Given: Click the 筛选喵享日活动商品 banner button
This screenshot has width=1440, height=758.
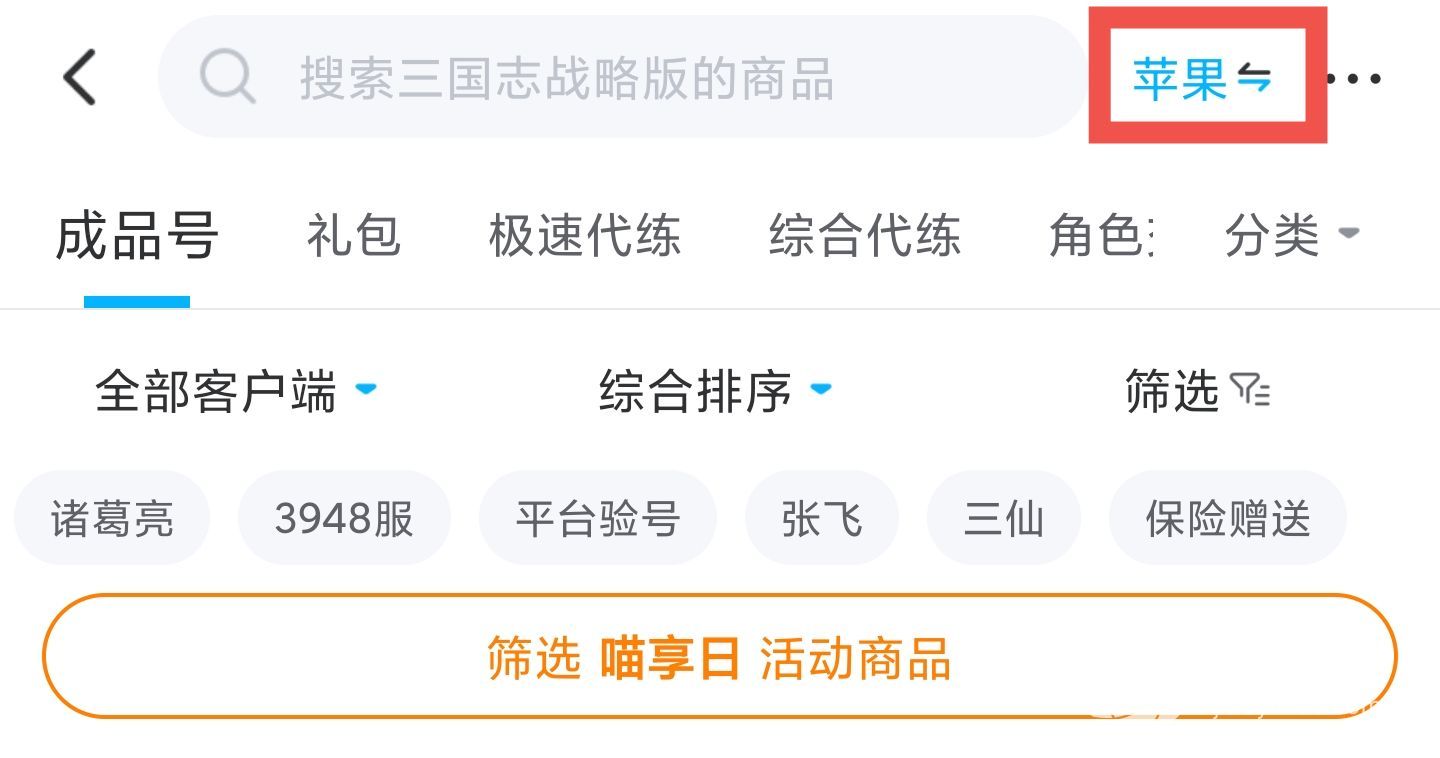Looking at the screenshot, I should (x=719, y=658).
